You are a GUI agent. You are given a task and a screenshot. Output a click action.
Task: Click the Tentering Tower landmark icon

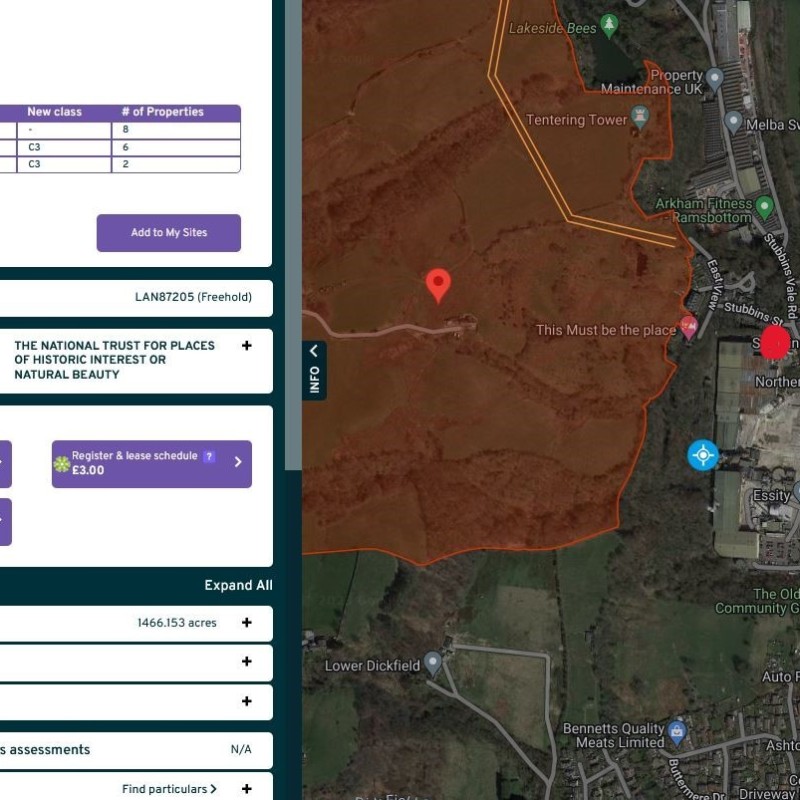pyautogui.click(x=643, y=120)
